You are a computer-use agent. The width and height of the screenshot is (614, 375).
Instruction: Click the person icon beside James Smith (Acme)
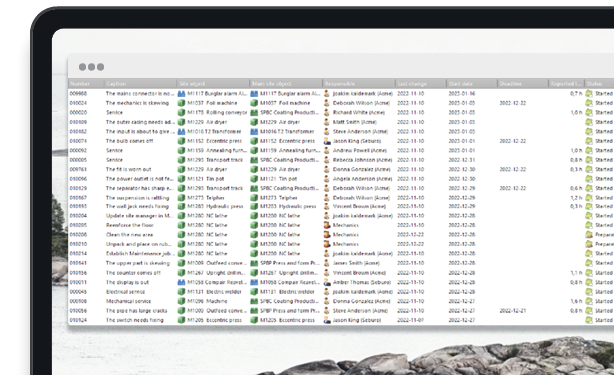pyautogui.click(x=327, y=263)
